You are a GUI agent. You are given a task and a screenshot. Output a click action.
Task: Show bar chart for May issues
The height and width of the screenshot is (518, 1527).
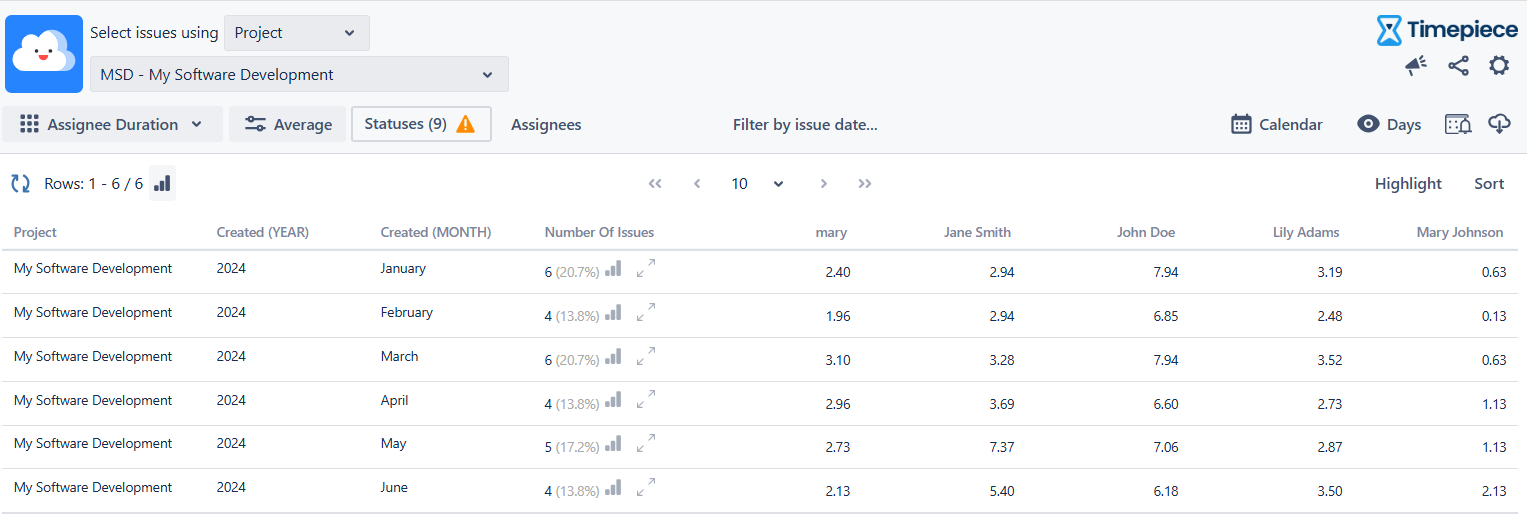point(614,444)
